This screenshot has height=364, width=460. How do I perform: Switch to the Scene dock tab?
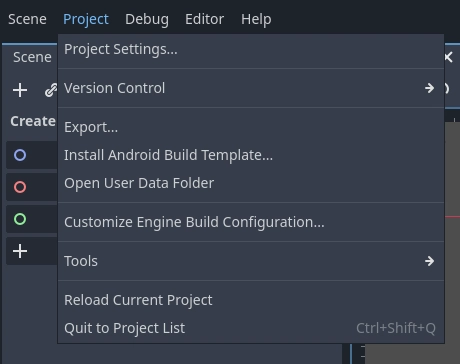tap(32, 57)
